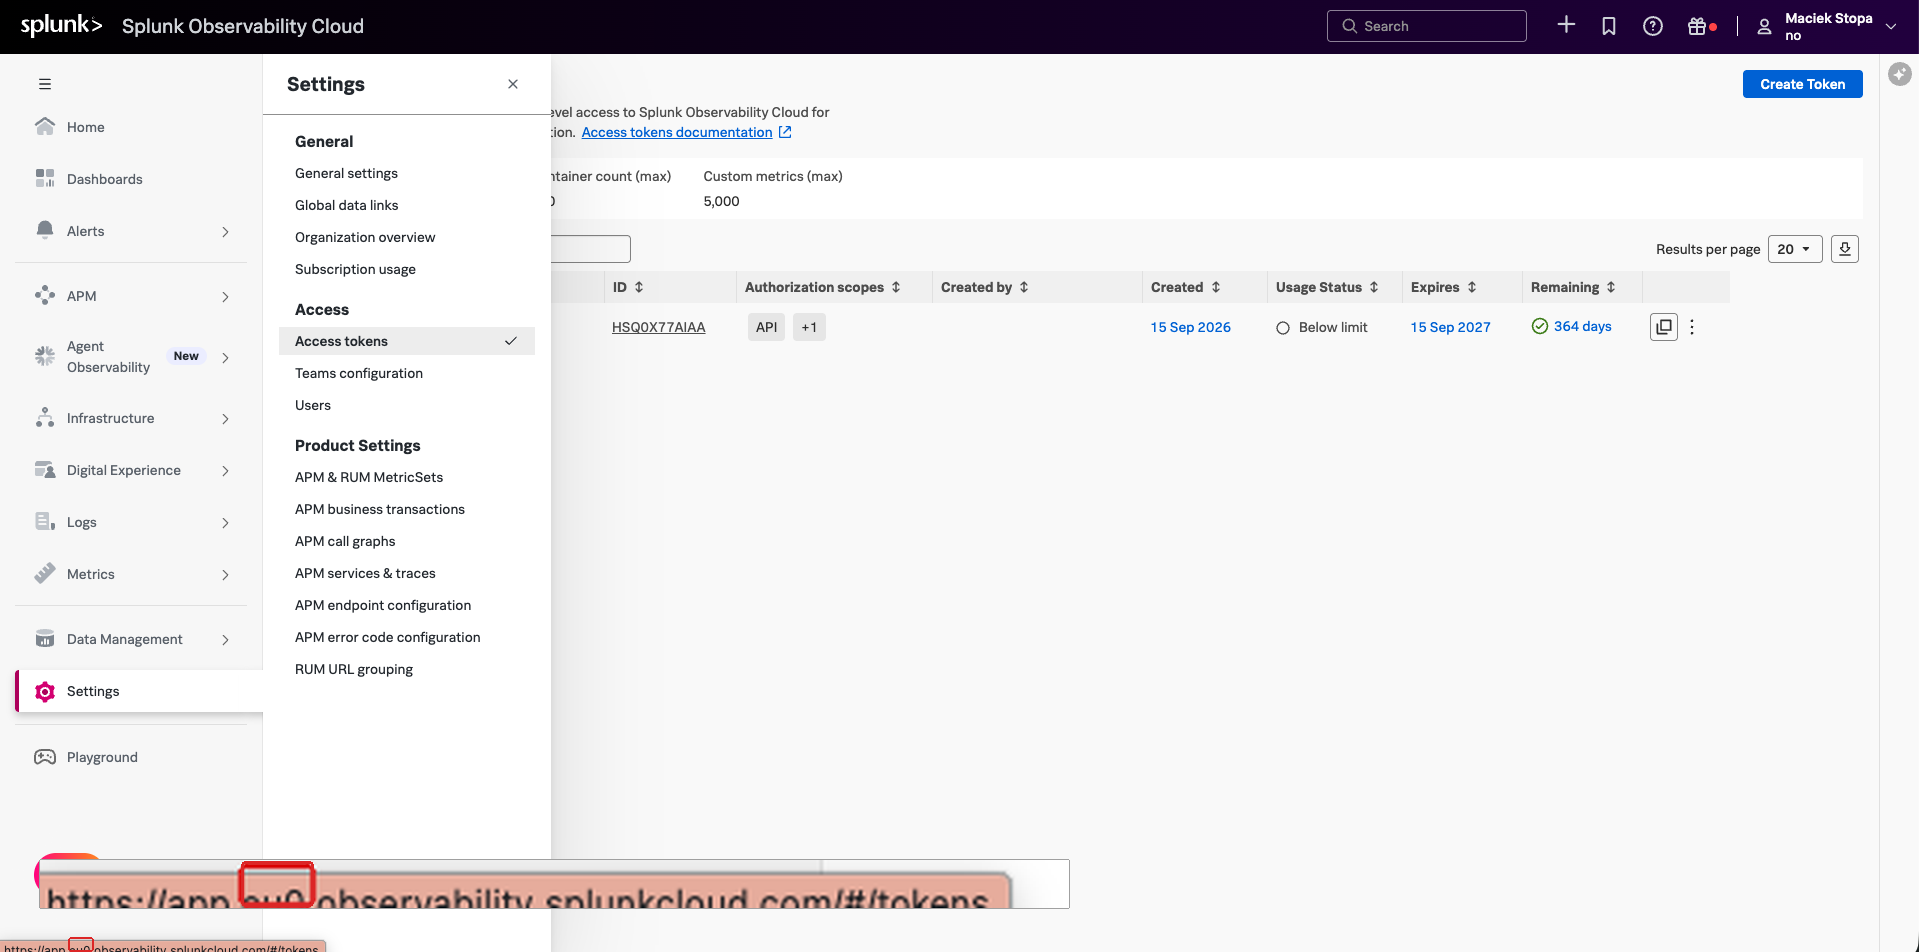Expand the Logs submenu

pos(225,523)
